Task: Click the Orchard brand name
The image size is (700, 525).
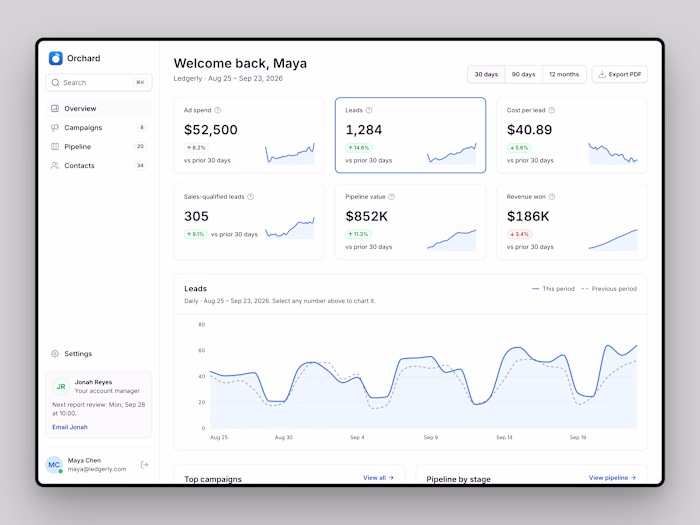Action: [x=83, y=58]
